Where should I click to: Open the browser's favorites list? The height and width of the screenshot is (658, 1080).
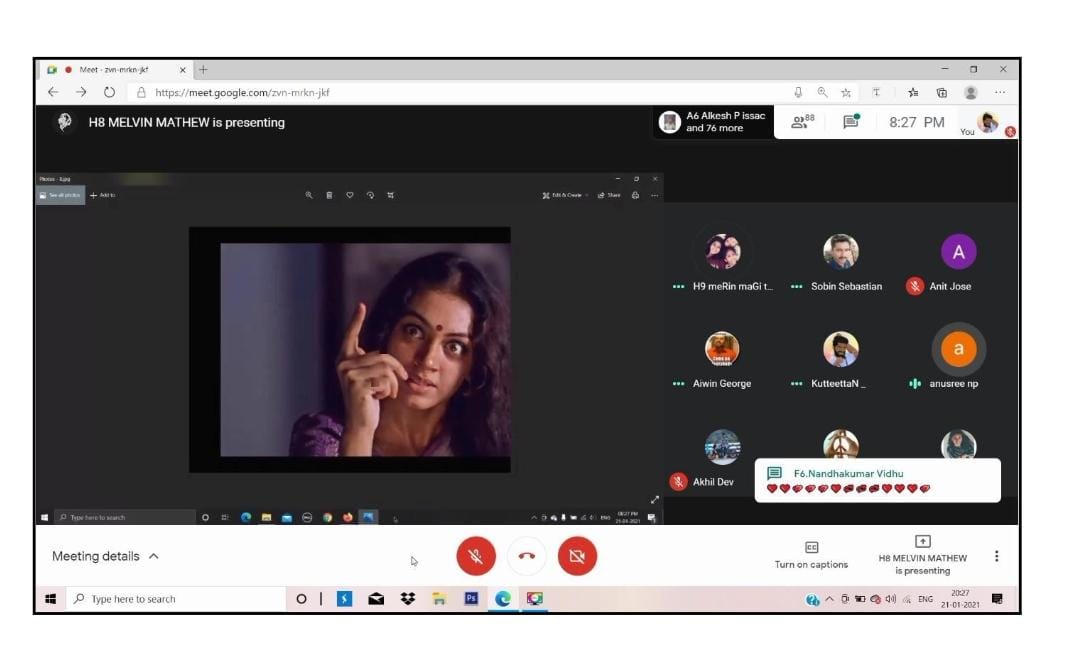(x=913, y=92)
